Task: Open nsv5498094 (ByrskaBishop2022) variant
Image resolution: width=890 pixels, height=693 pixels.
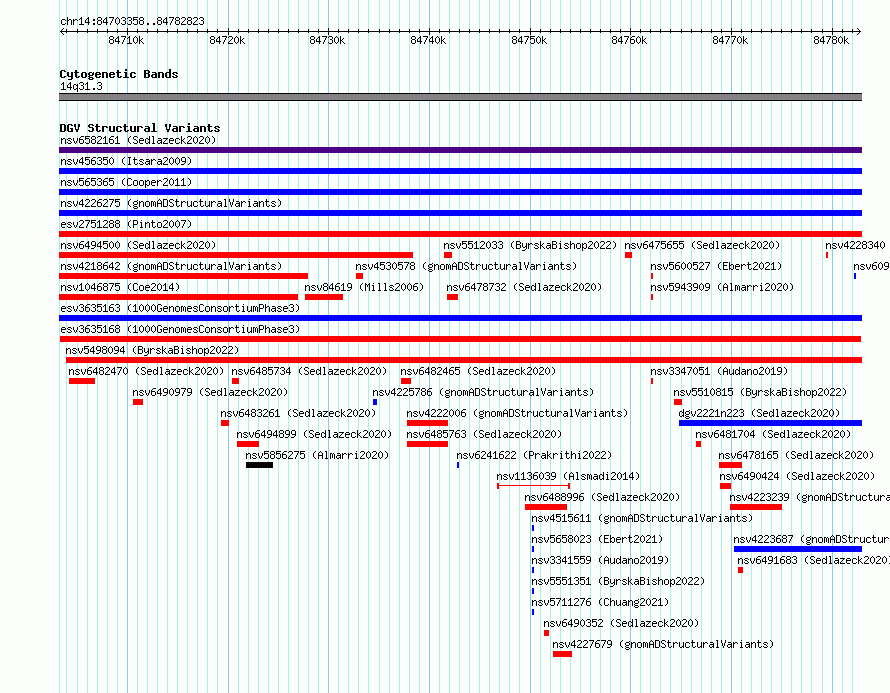Action: click(x=152, y=350)
